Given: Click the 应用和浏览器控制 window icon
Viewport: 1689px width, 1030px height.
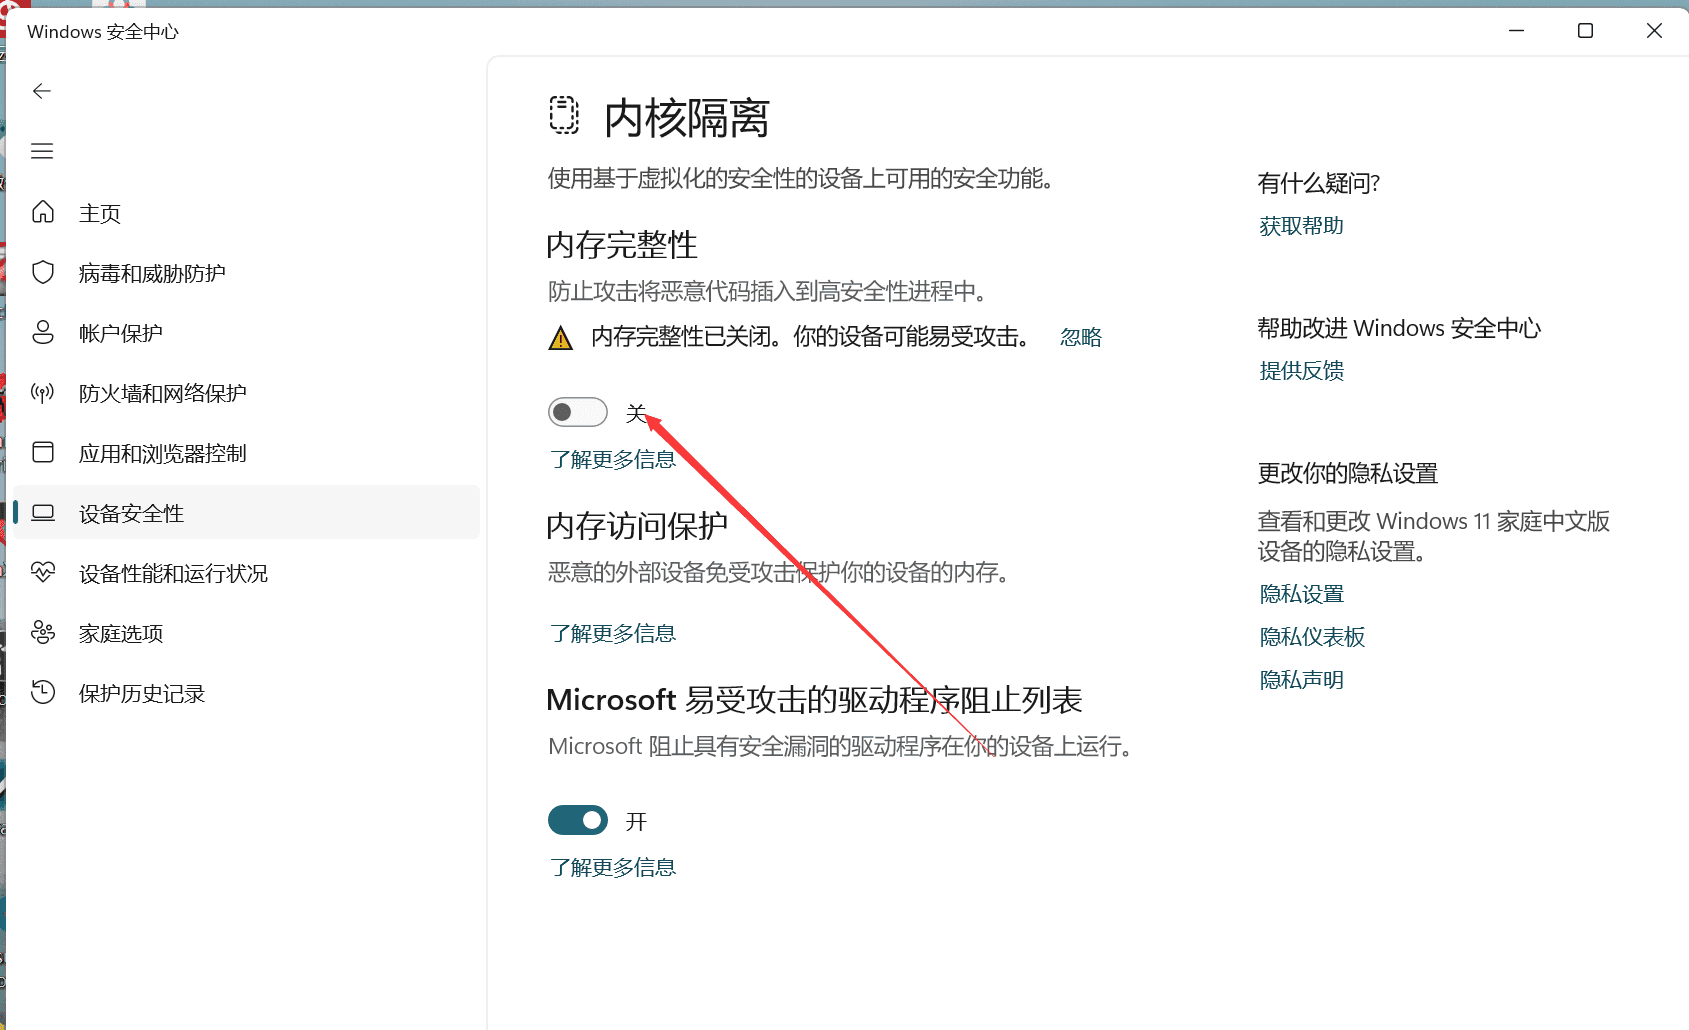Looking at the screenshot, I should (43, 452).
